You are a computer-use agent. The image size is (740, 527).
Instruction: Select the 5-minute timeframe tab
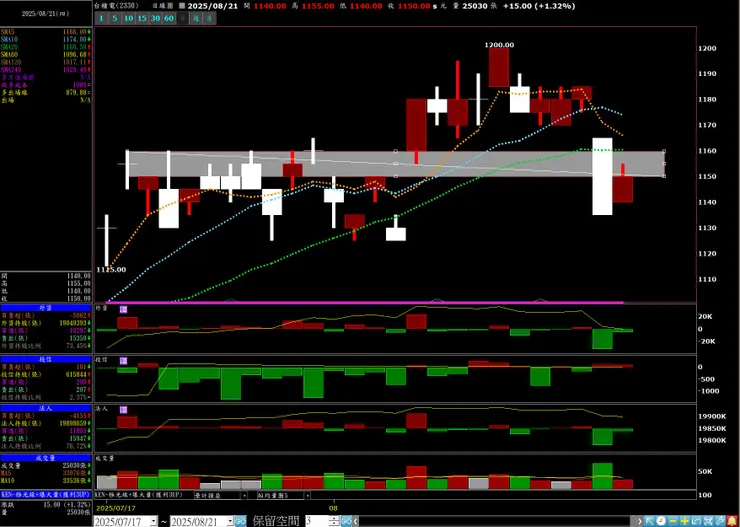[114, 18]
